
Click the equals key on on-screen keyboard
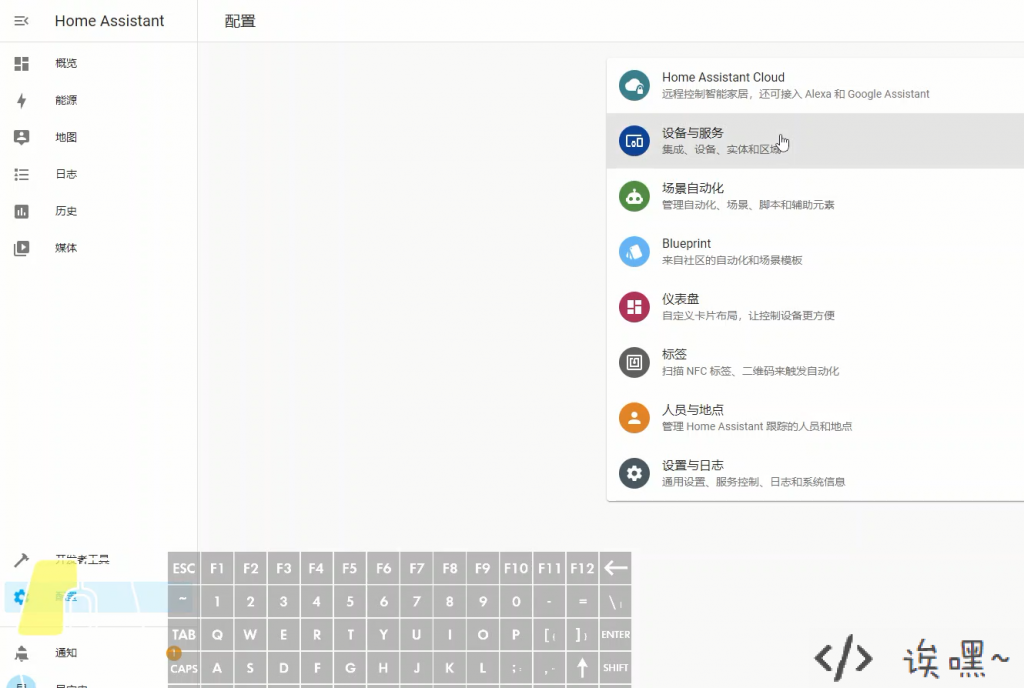tap(583, 601)
